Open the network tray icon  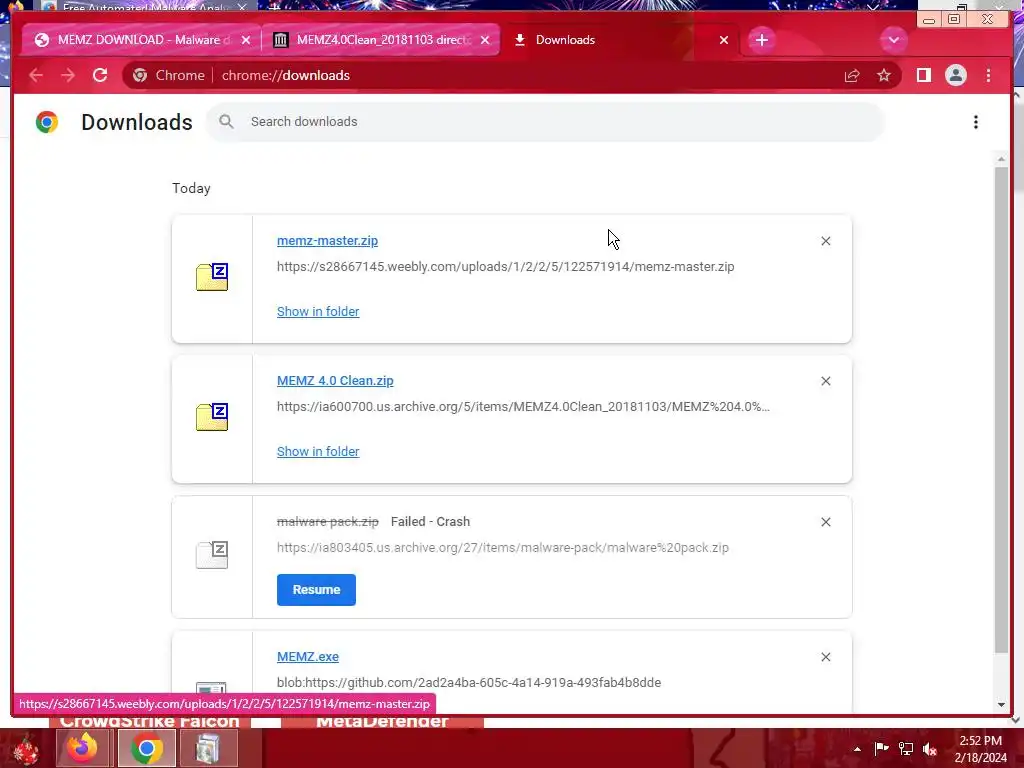pos(906,748)
